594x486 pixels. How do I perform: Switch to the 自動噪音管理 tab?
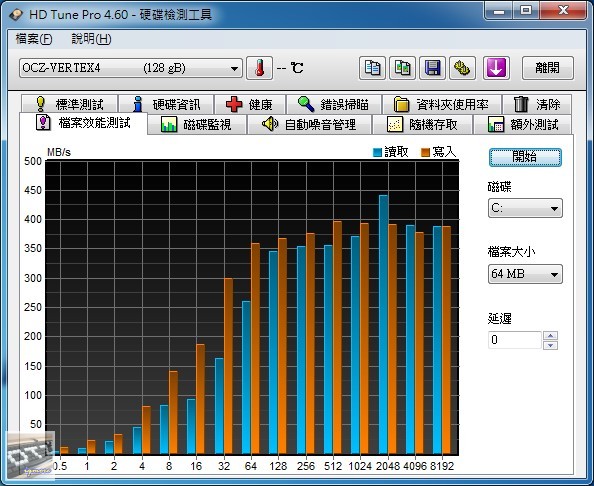tap(309, 125)
